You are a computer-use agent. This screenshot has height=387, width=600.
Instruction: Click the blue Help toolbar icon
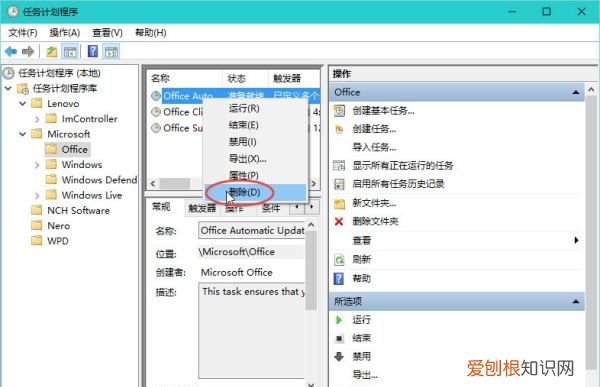click(93, 51)
